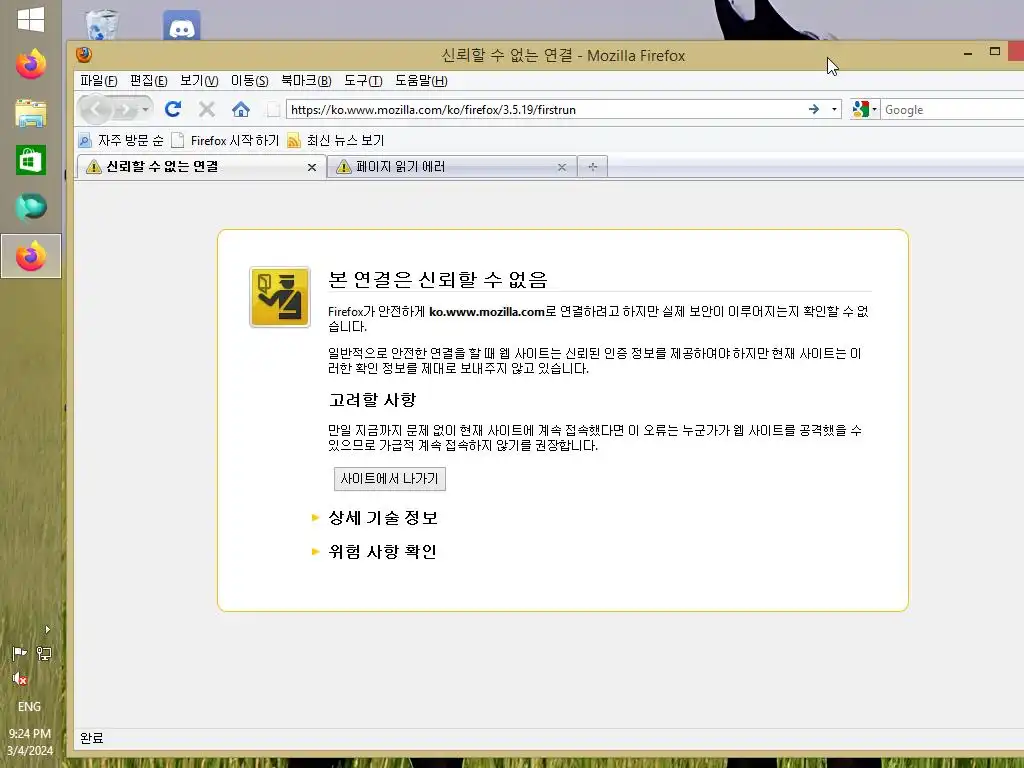The width and height of the screenshot is (1024, 768).
Task: Maximize the Firefox window
Action: coord(995,52)
